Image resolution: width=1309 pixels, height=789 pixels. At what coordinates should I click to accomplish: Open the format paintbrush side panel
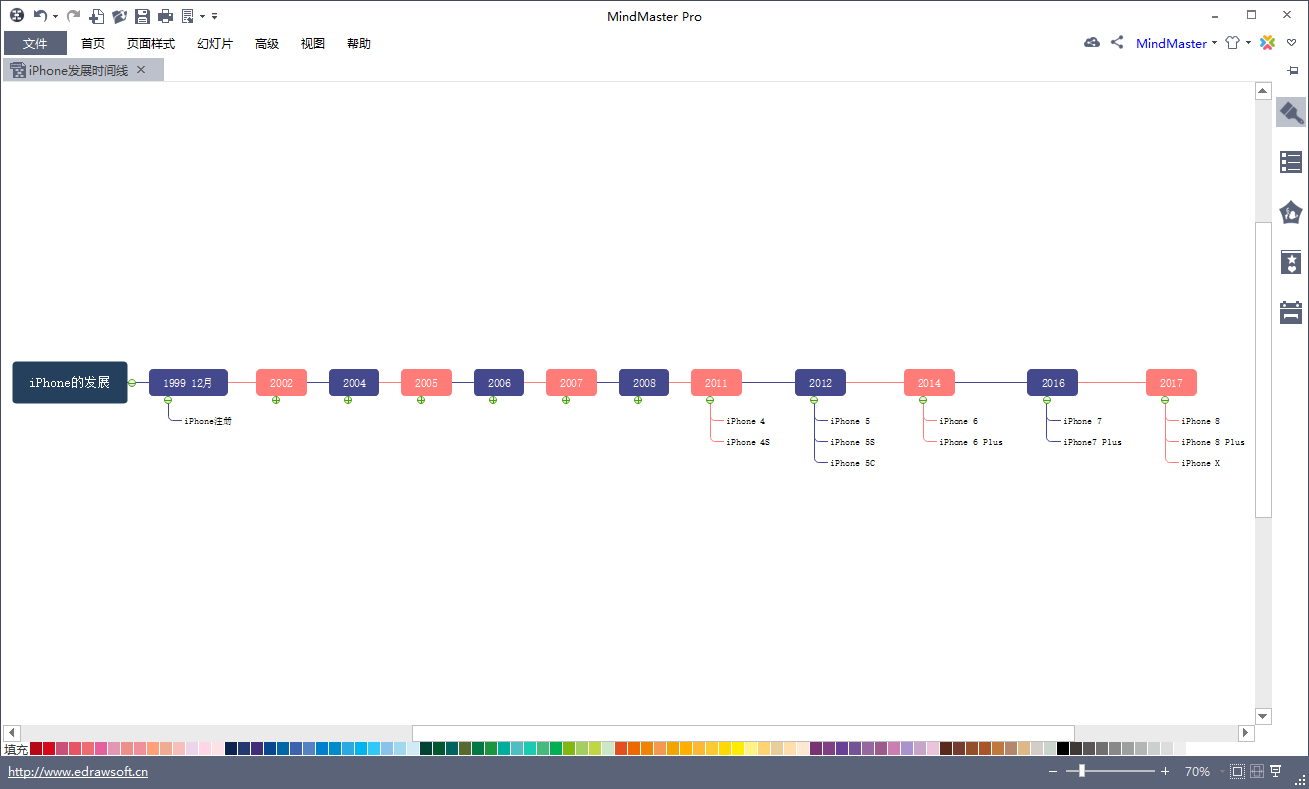[1291, 112]
